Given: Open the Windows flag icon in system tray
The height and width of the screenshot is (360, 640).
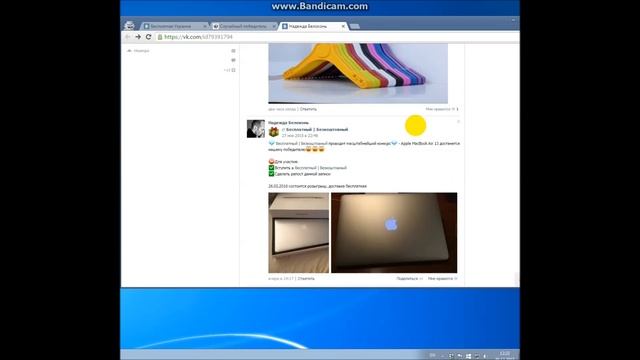Looking at the screenshot, I should [x=468, y=356].
